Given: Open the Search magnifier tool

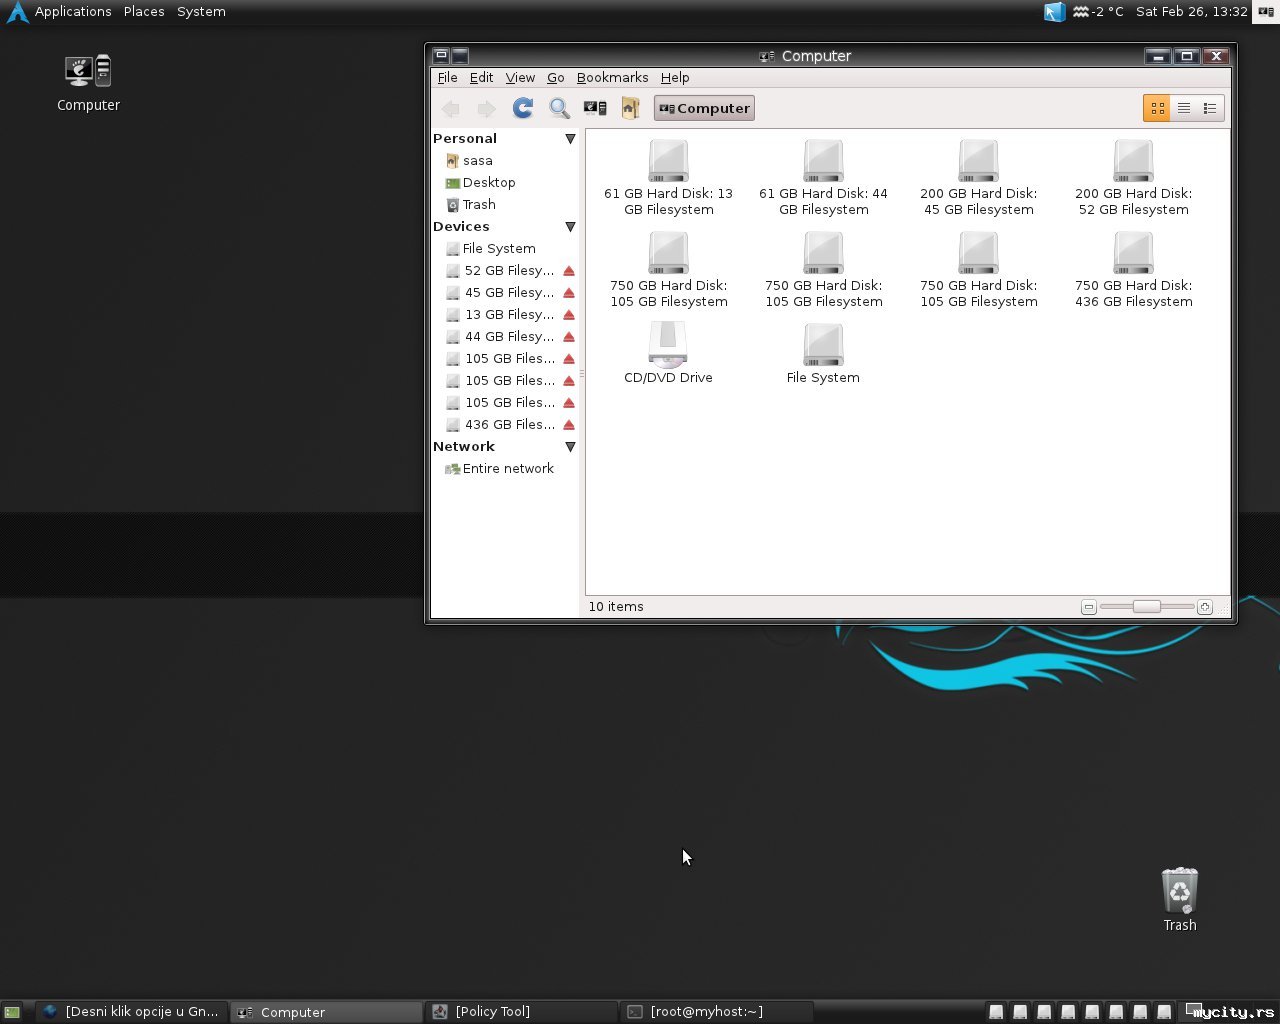Looking at the screenshot, I should pyautogui.click(x=559, y=108).
